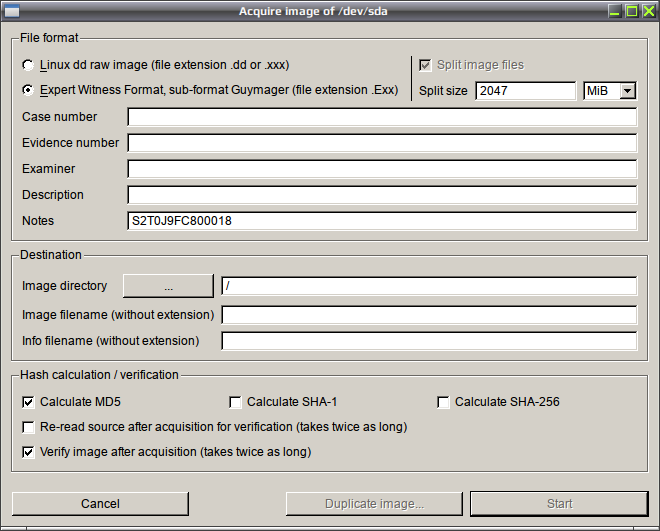
Task: Maximize the Acquire image window
Action: 632,11
